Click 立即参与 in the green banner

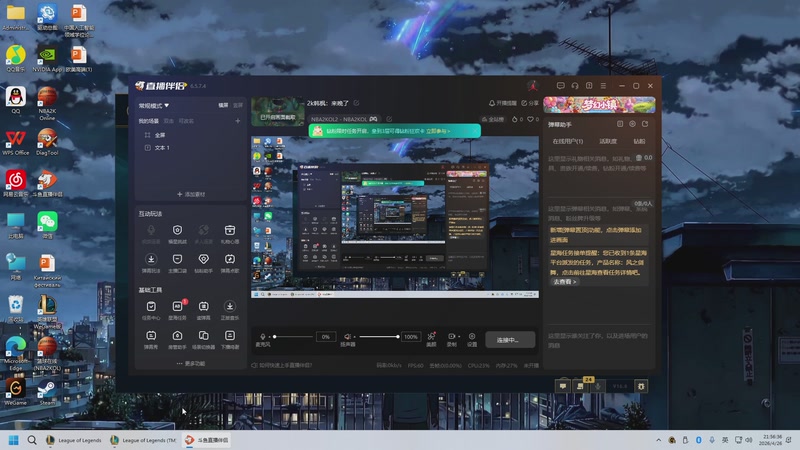click(x=438, y=131)
